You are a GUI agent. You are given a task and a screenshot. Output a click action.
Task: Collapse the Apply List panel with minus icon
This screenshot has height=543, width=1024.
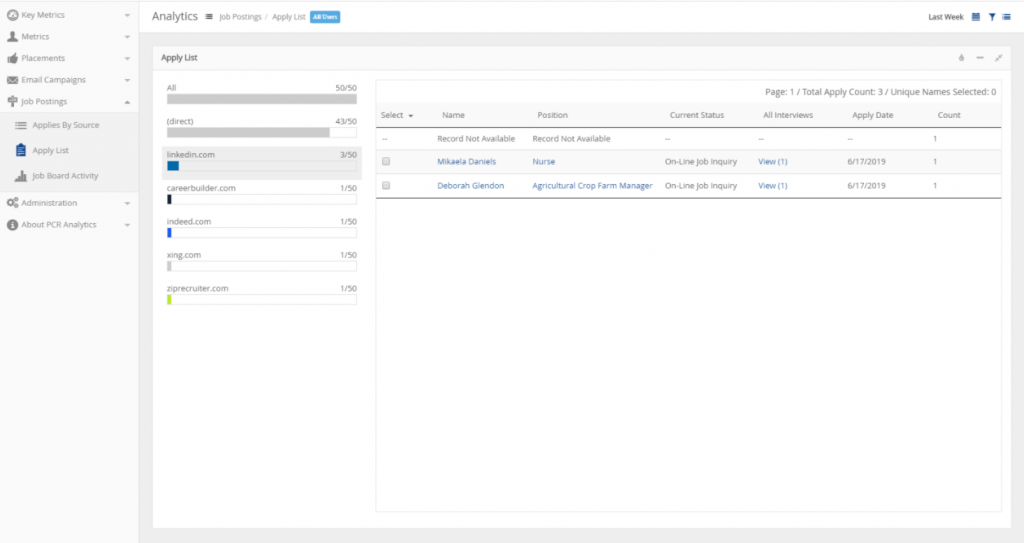pyautogui.click(x=980, y=58)
